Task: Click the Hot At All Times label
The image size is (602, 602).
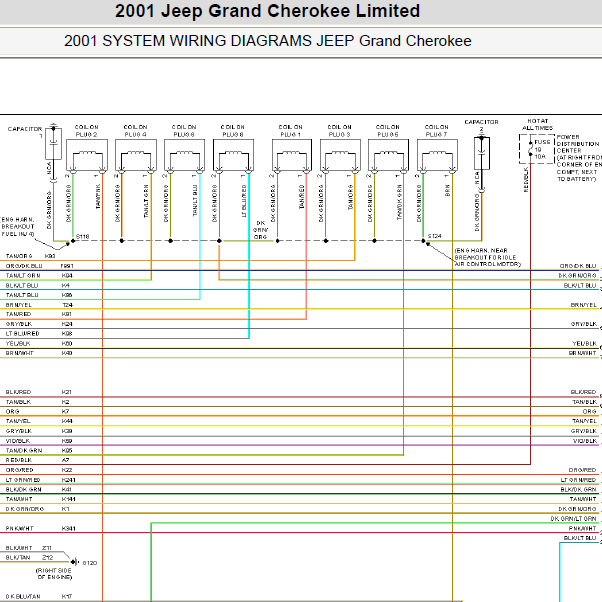Action: (538, 124)
